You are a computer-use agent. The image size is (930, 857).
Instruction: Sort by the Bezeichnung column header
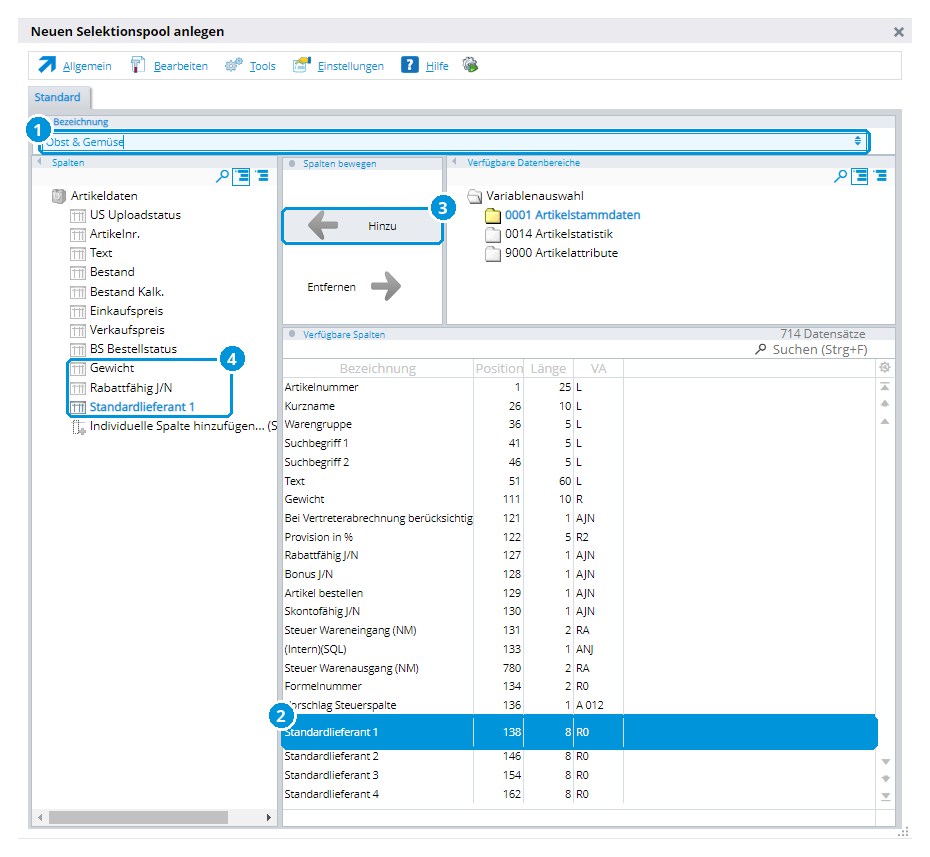[x=378, y=368]
